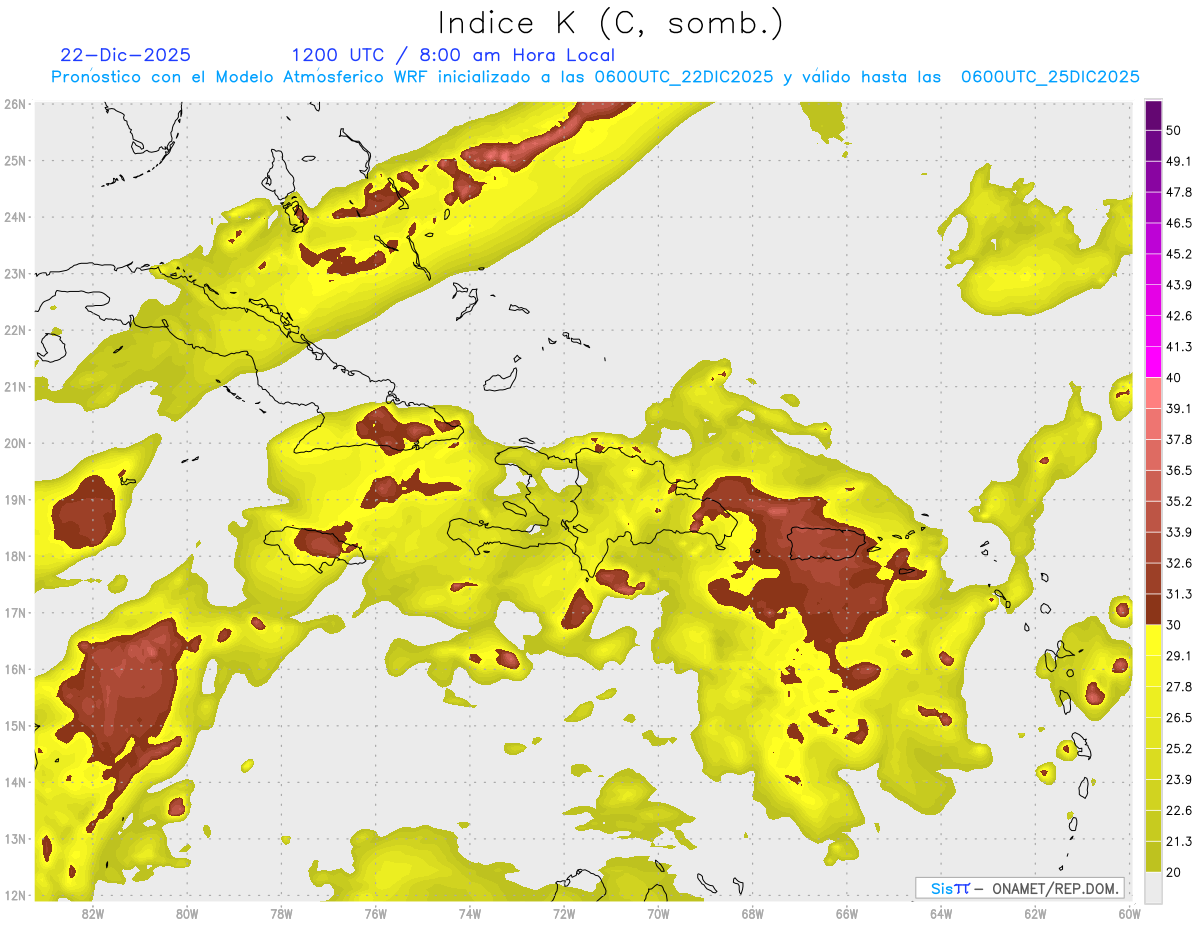Click the '37.8' color scale label
1200x927 pixels.
point(1179,439)
